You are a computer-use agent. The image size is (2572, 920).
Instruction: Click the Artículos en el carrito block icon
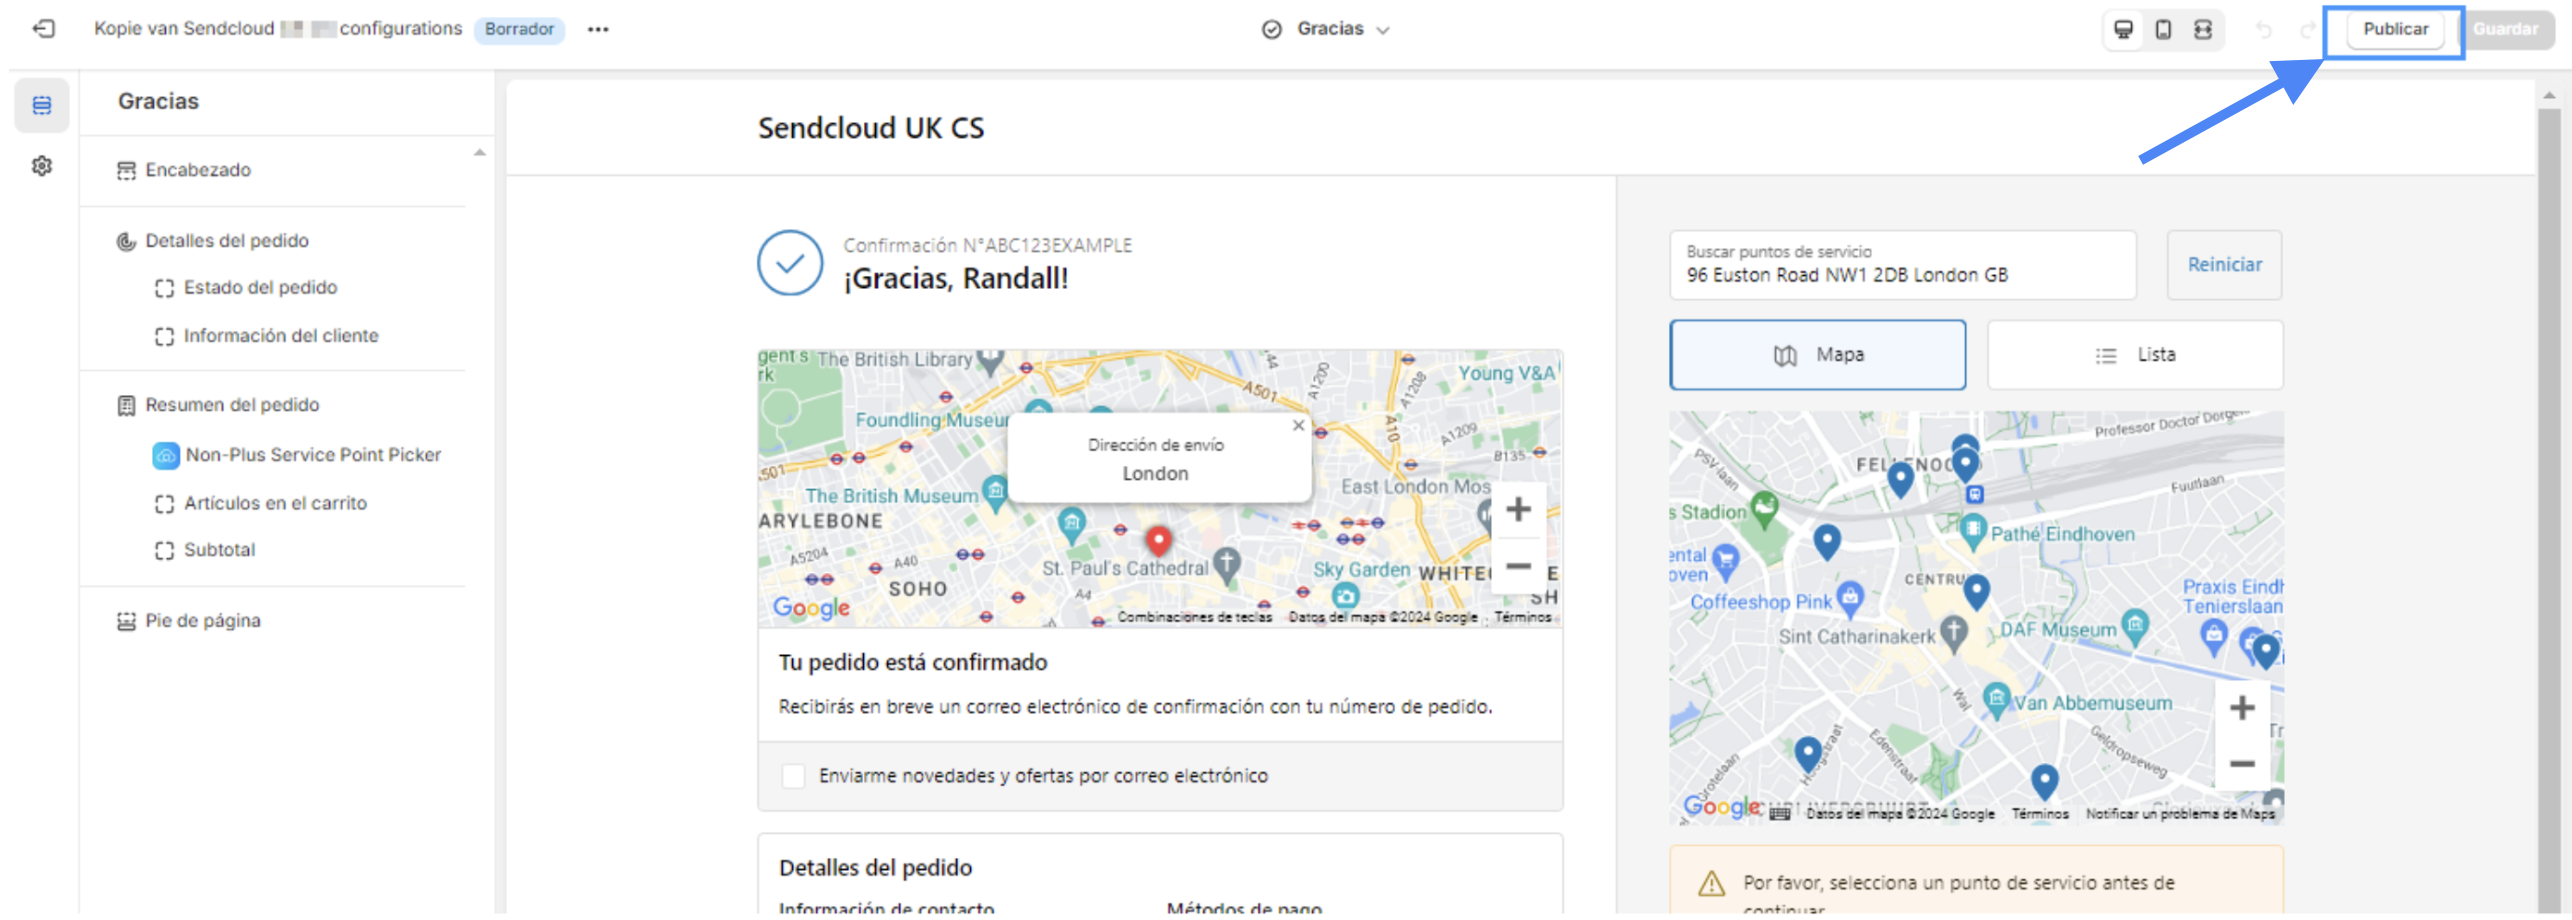point(164,503)
